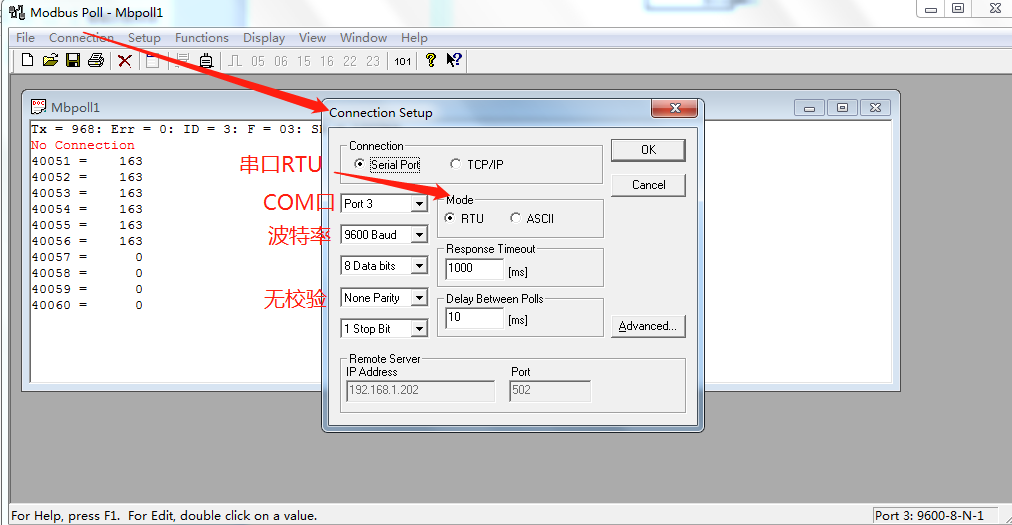The height and width of the screenshot is (525, 1012).
Task: Click the Modbus Poll application title icon
Action: coord(17,12)
